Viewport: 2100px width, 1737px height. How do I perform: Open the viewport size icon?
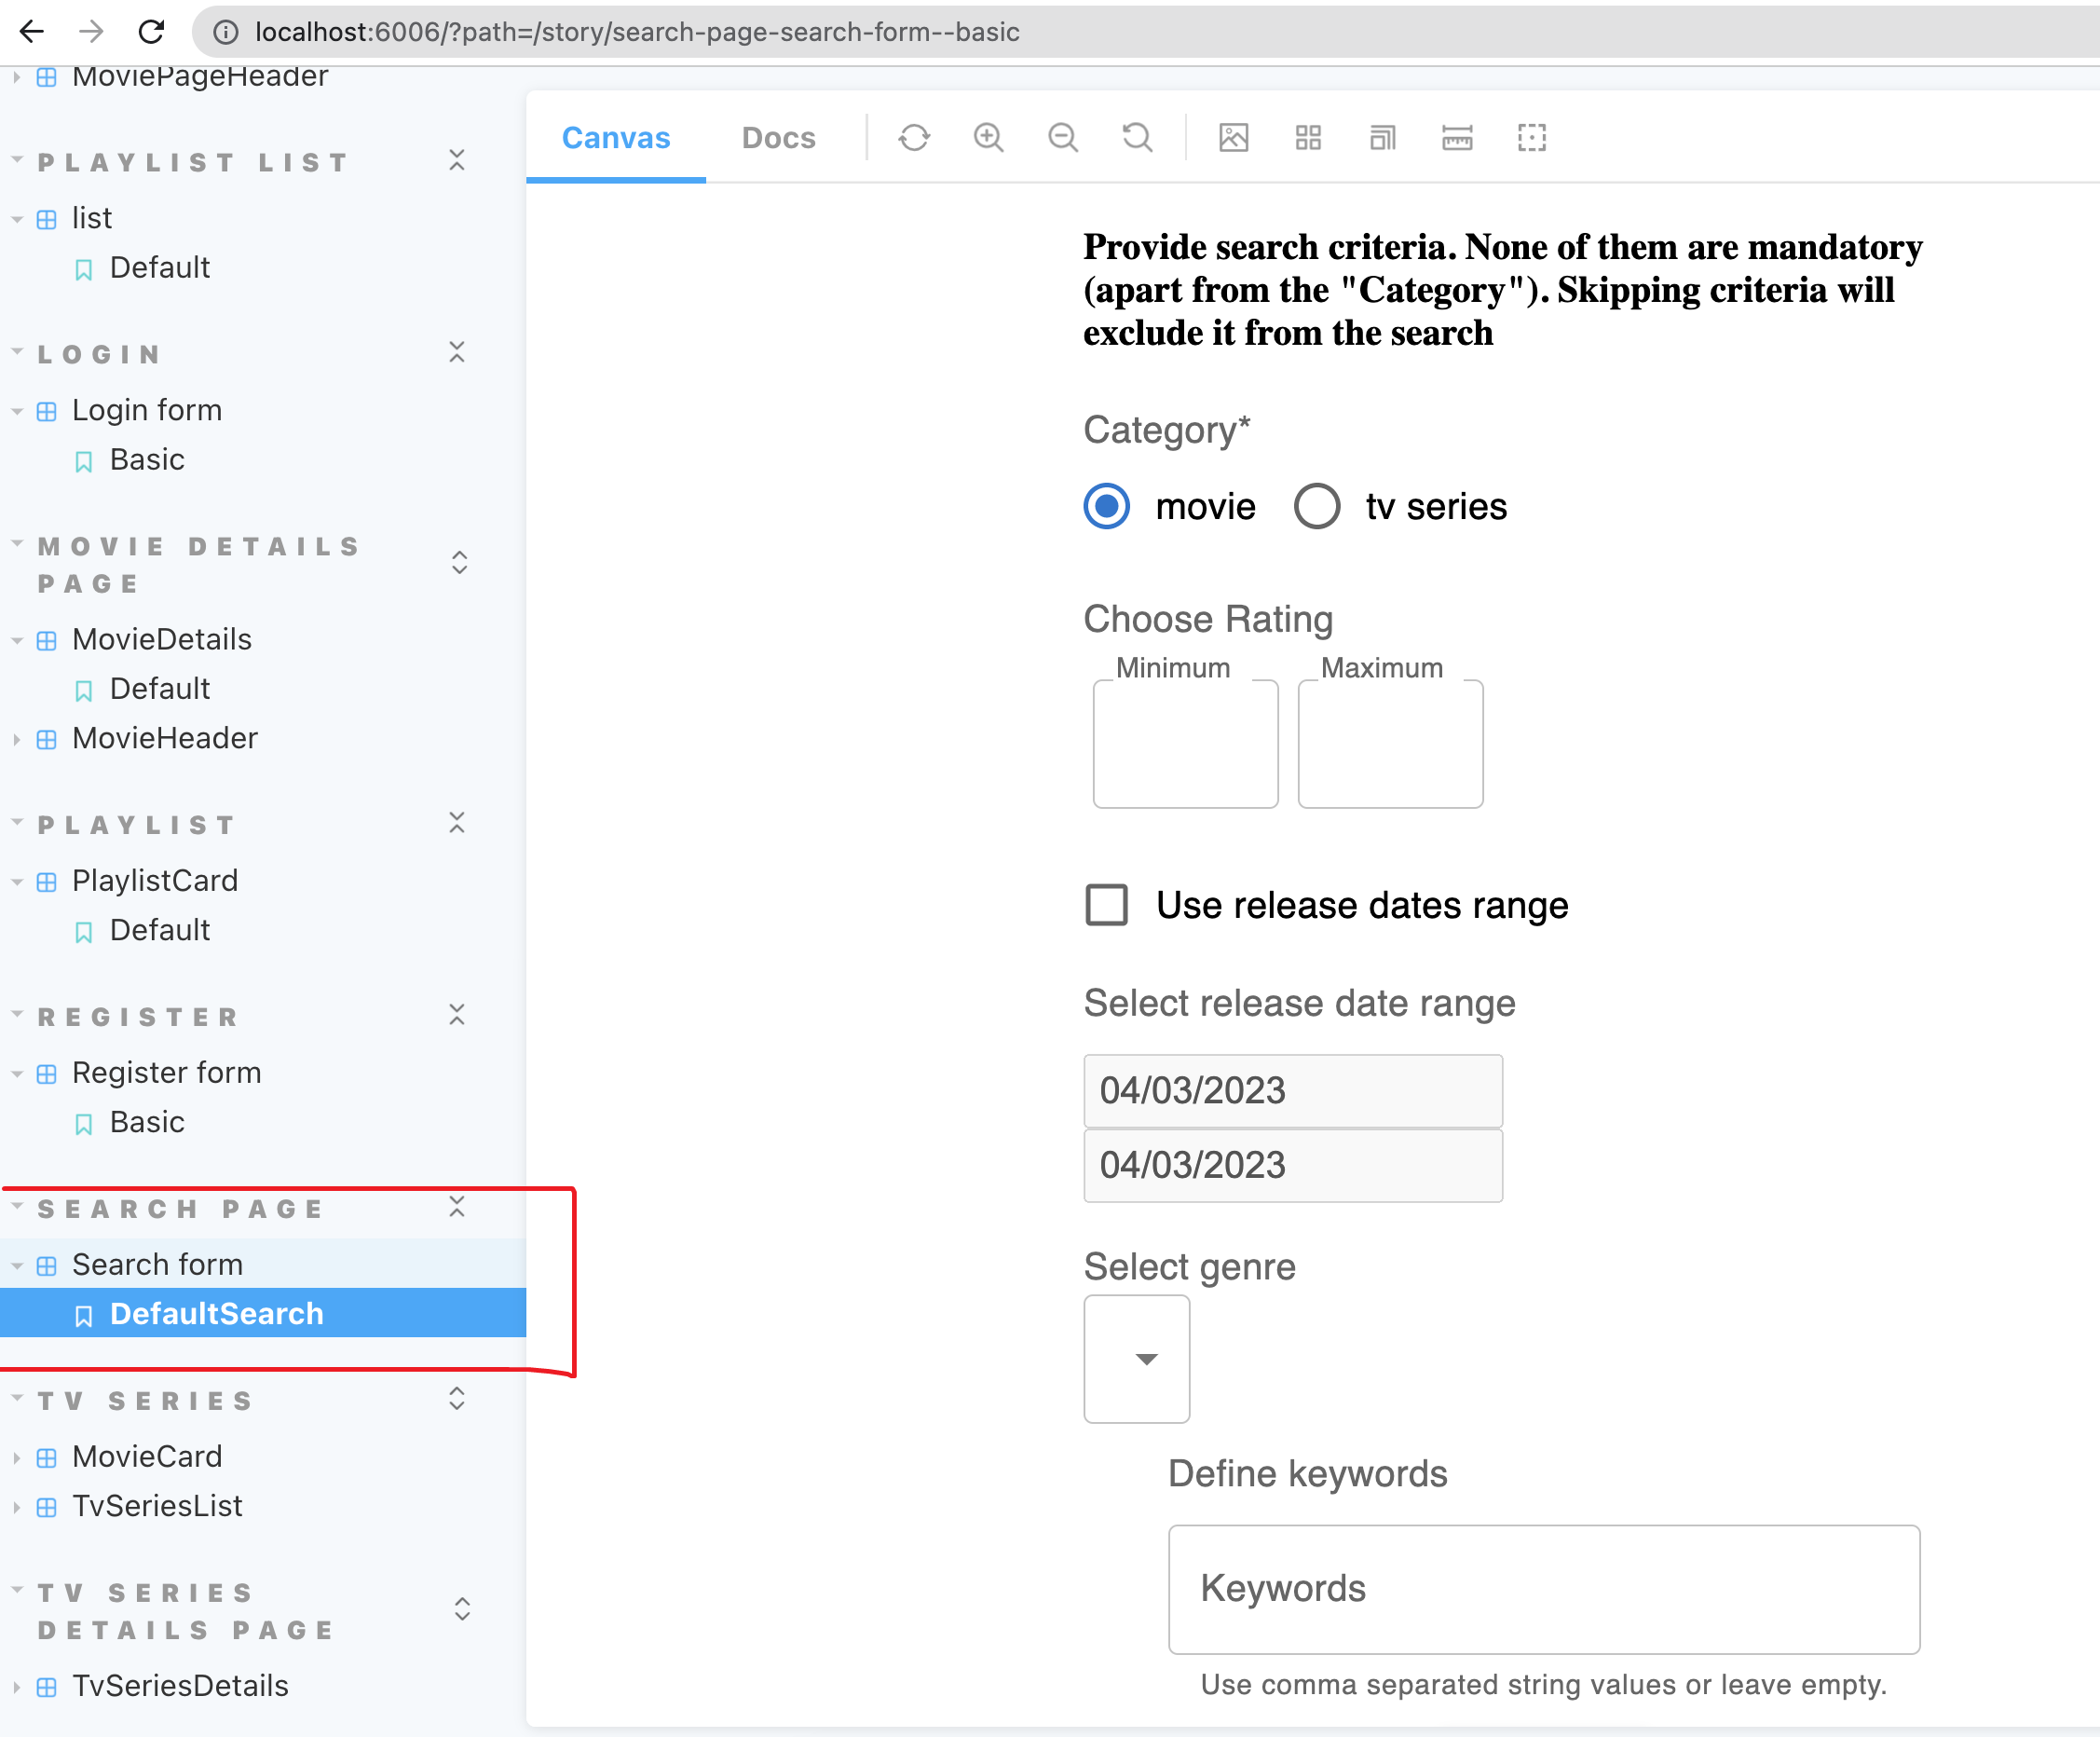click(x=1382, y=138)
